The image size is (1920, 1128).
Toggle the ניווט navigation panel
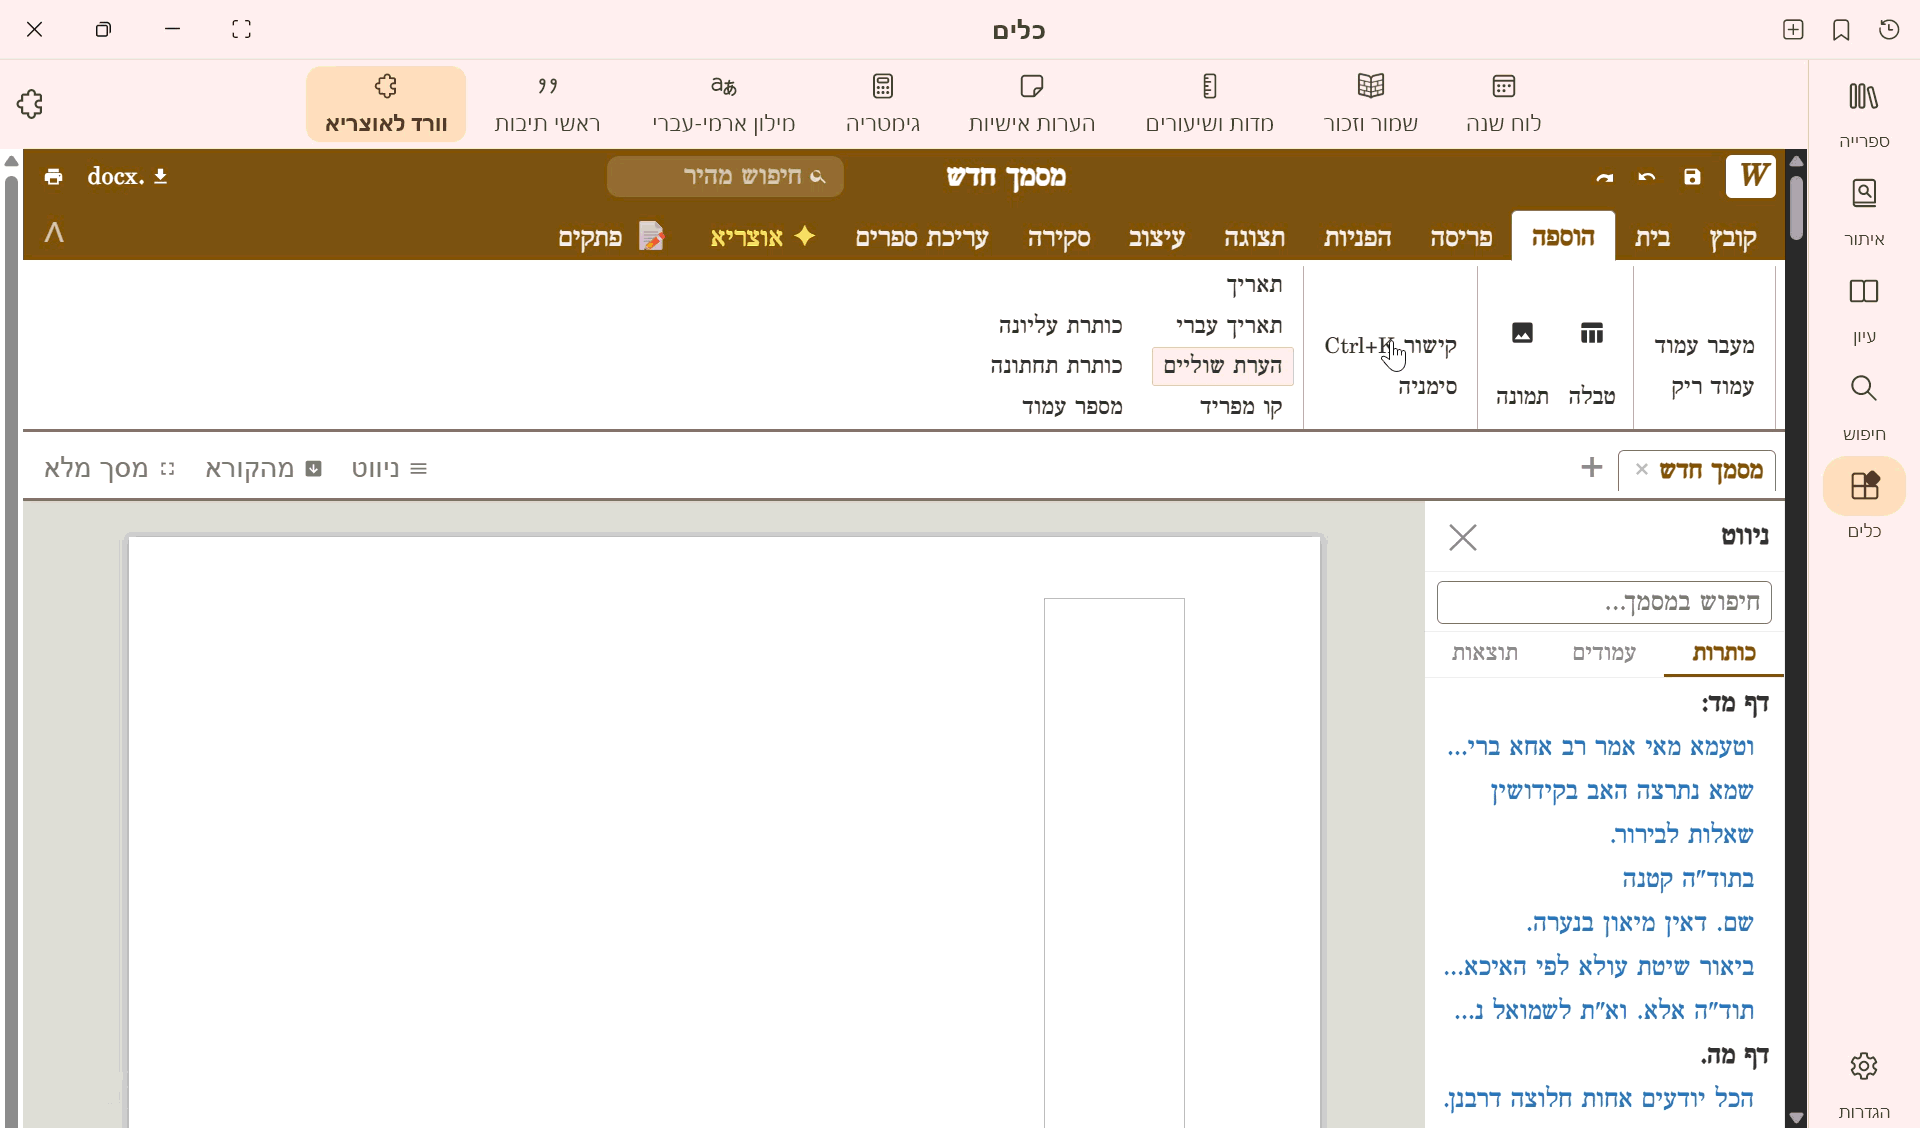pos(390,469)
